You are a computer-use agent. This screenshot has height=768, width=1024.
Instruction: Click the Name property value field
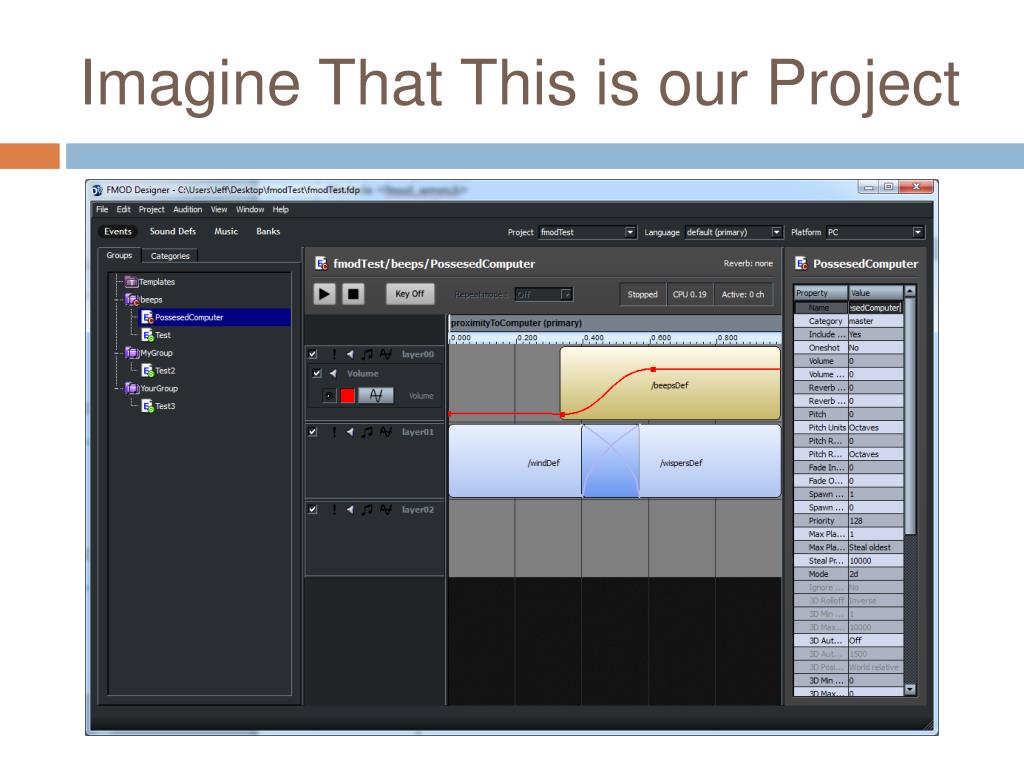[875, 308]
